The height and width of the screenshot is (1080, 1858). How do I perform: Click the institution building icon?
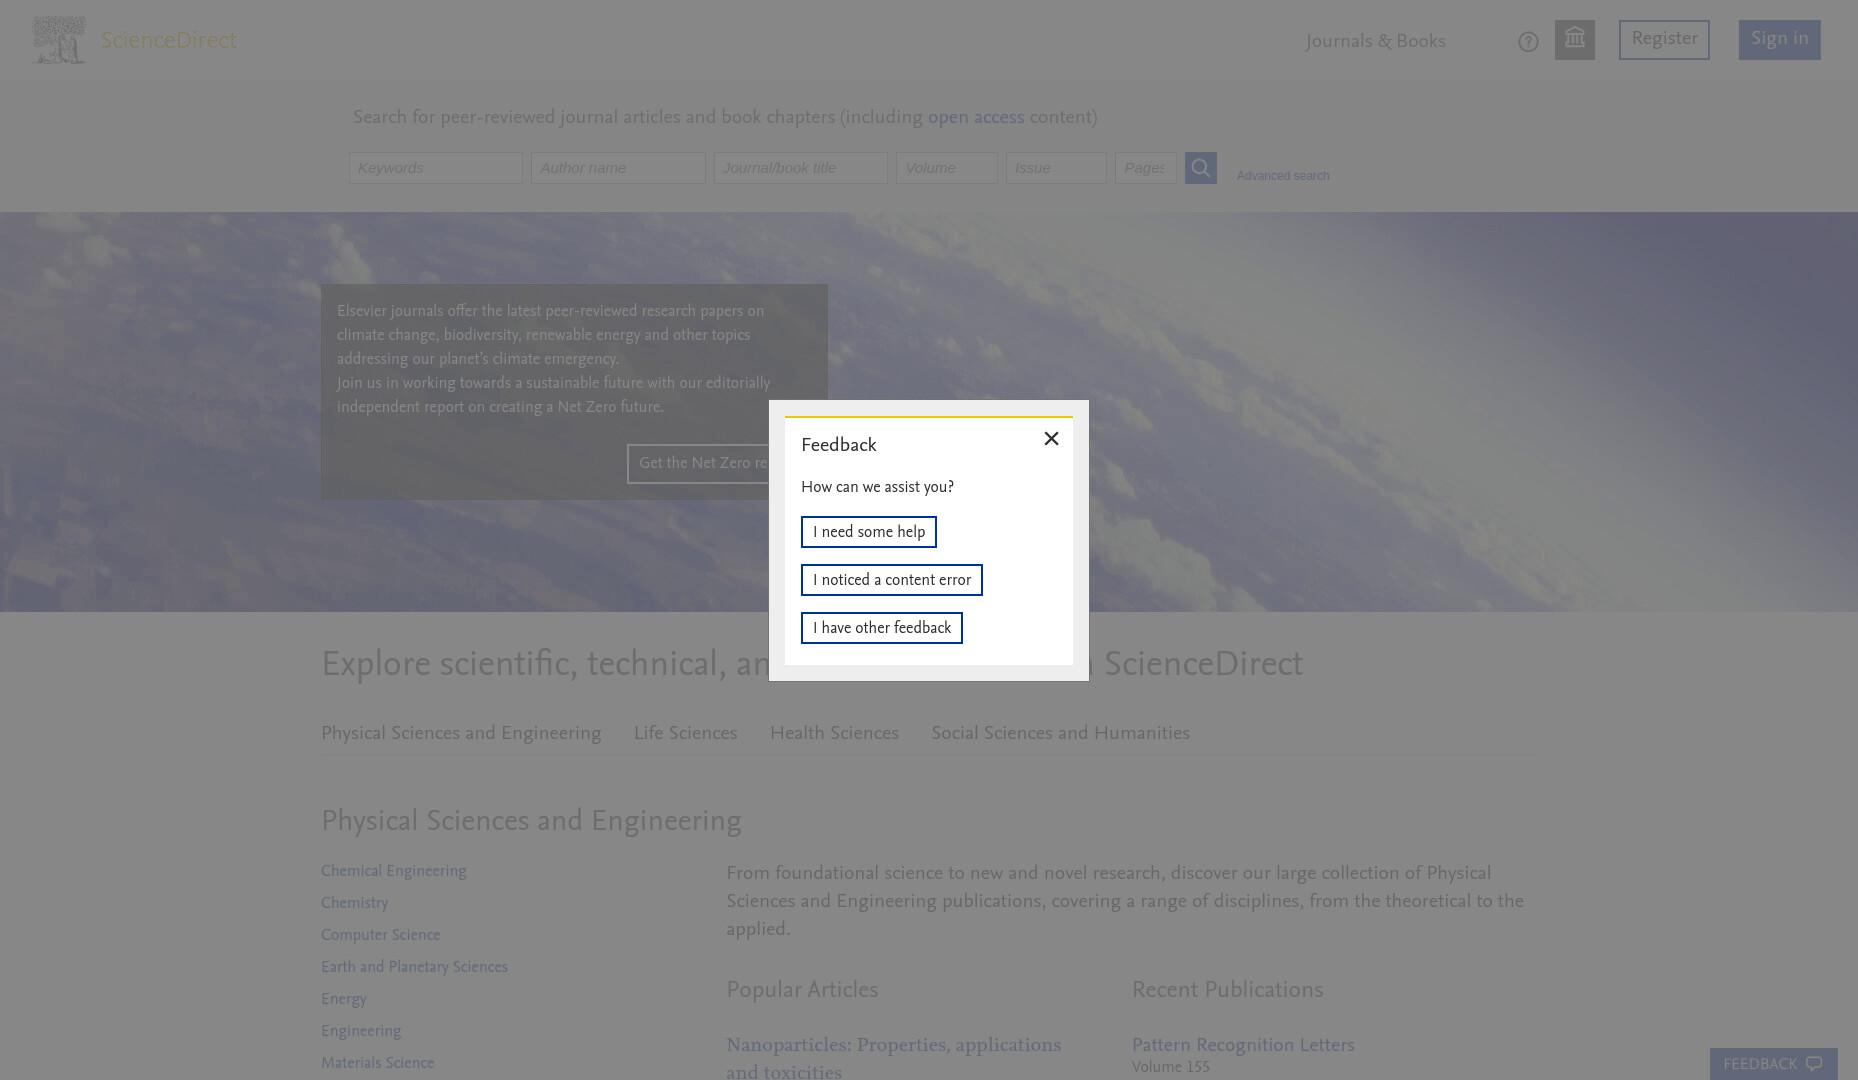click(x=1575, y=40)
